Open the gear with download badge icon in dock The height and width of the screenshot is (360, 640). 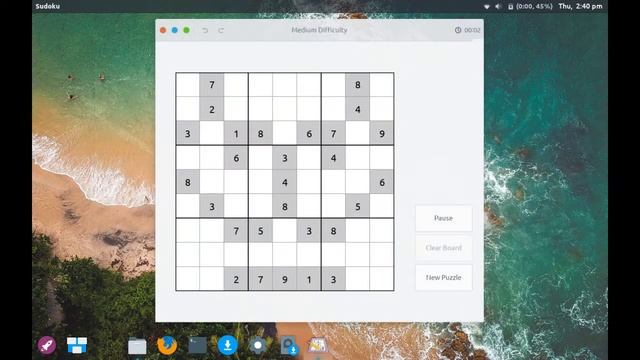coord(289,345)
